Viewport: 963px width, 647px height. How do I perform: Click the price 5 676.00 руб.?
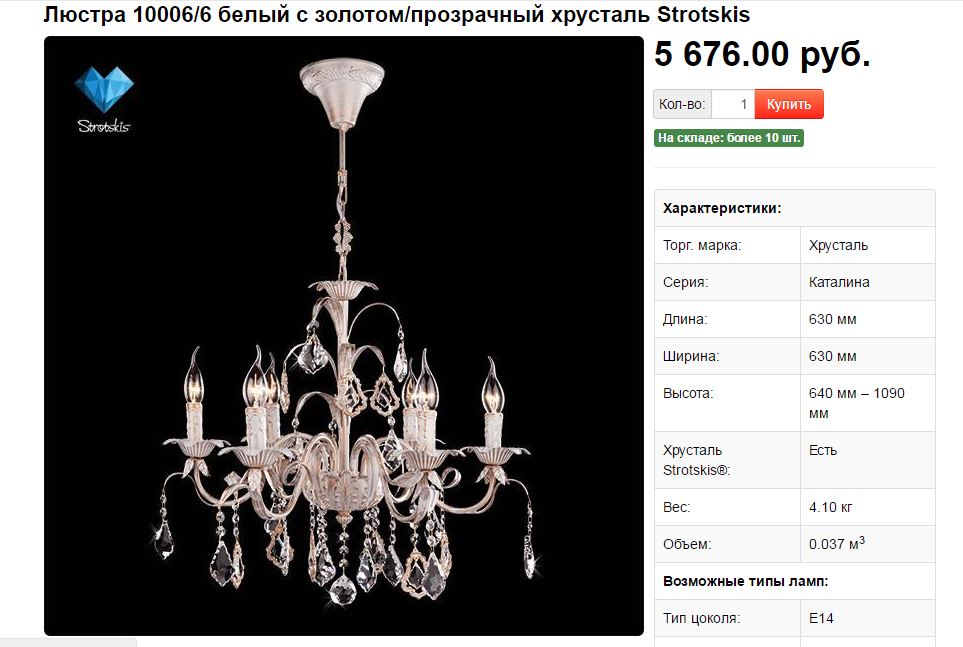[762, 54]
